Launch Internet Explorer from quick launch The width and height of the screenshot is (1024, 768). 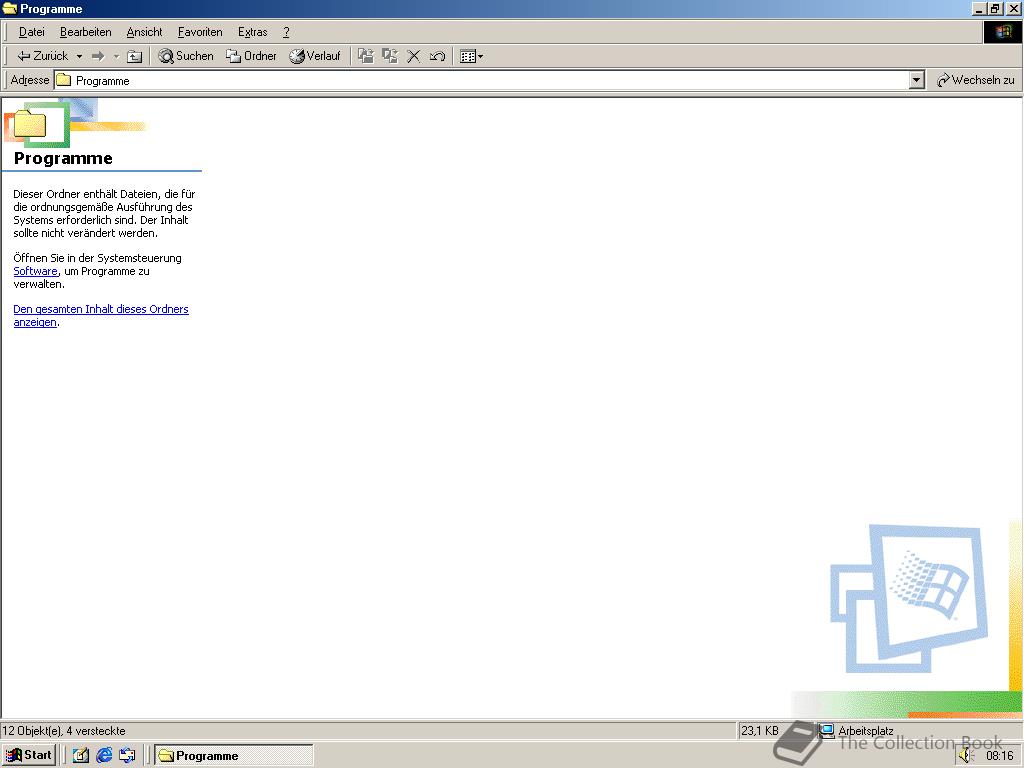(x=104, y=756)
